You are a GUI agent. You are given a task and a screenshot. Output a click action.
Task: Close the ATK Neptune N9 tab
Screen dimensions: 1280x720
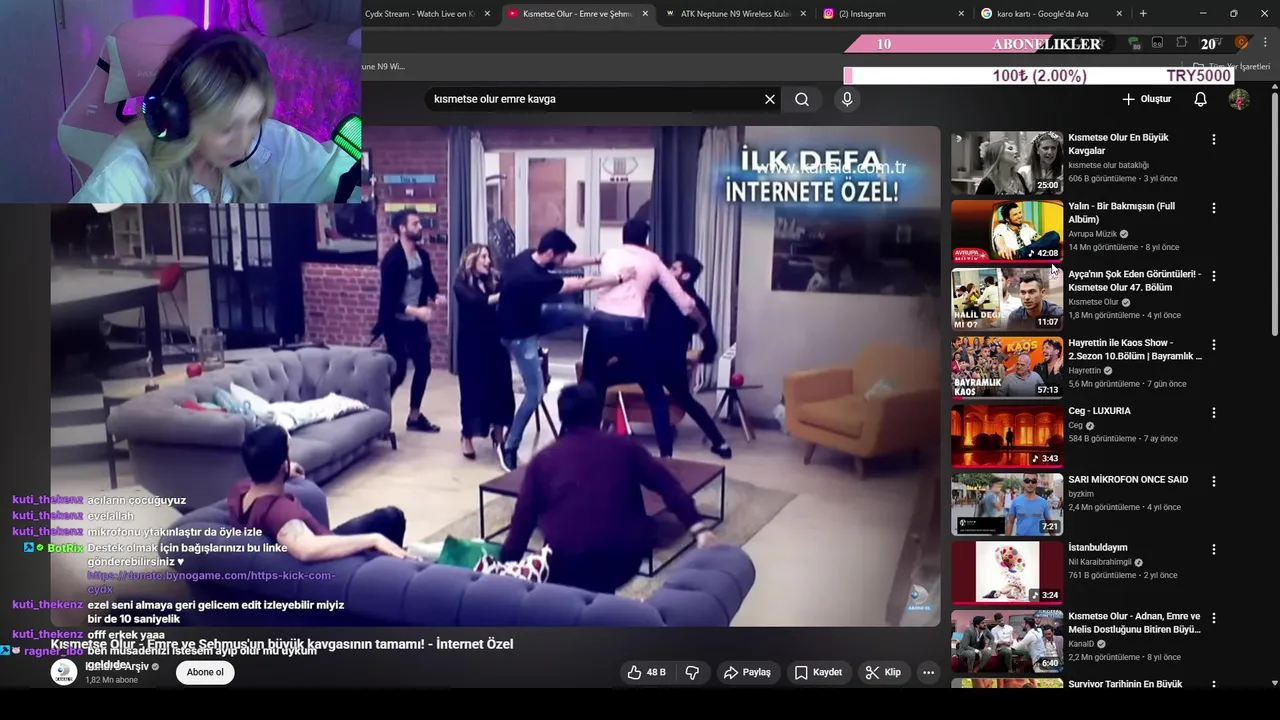[803, 14]
